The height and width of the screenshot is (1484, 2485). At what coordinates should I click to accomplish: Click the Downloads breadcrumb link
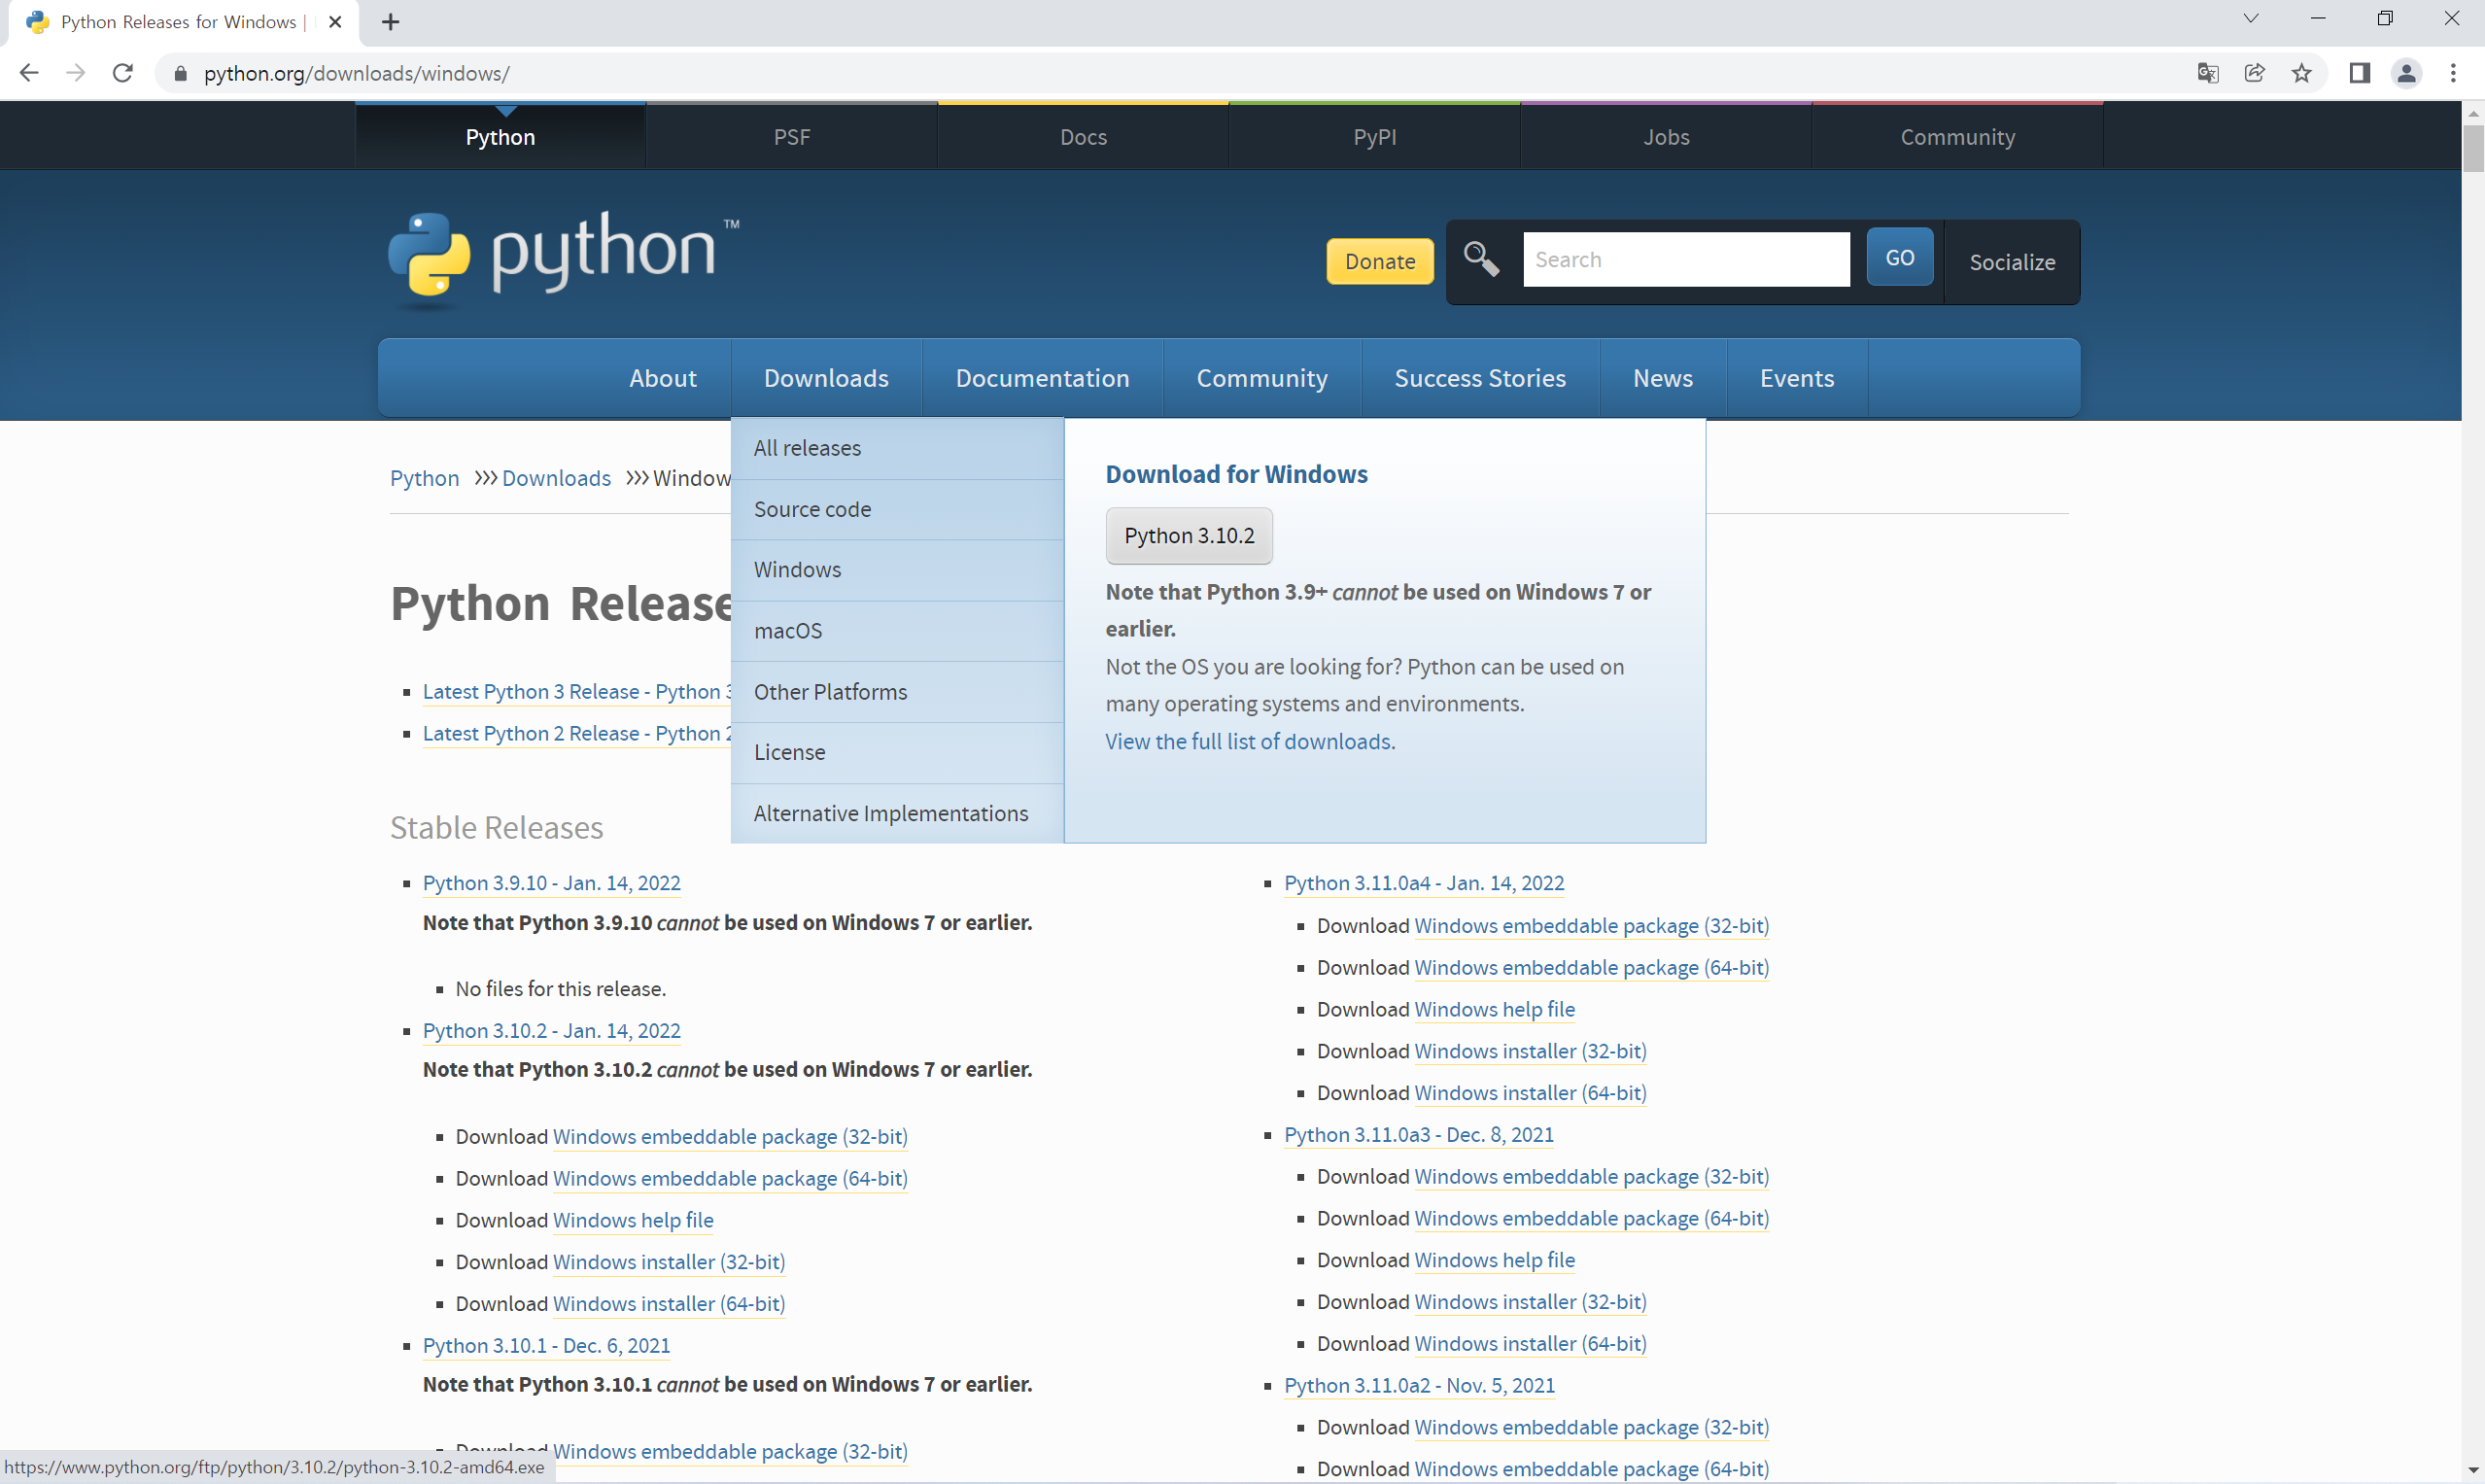click(x=556, y=478)
